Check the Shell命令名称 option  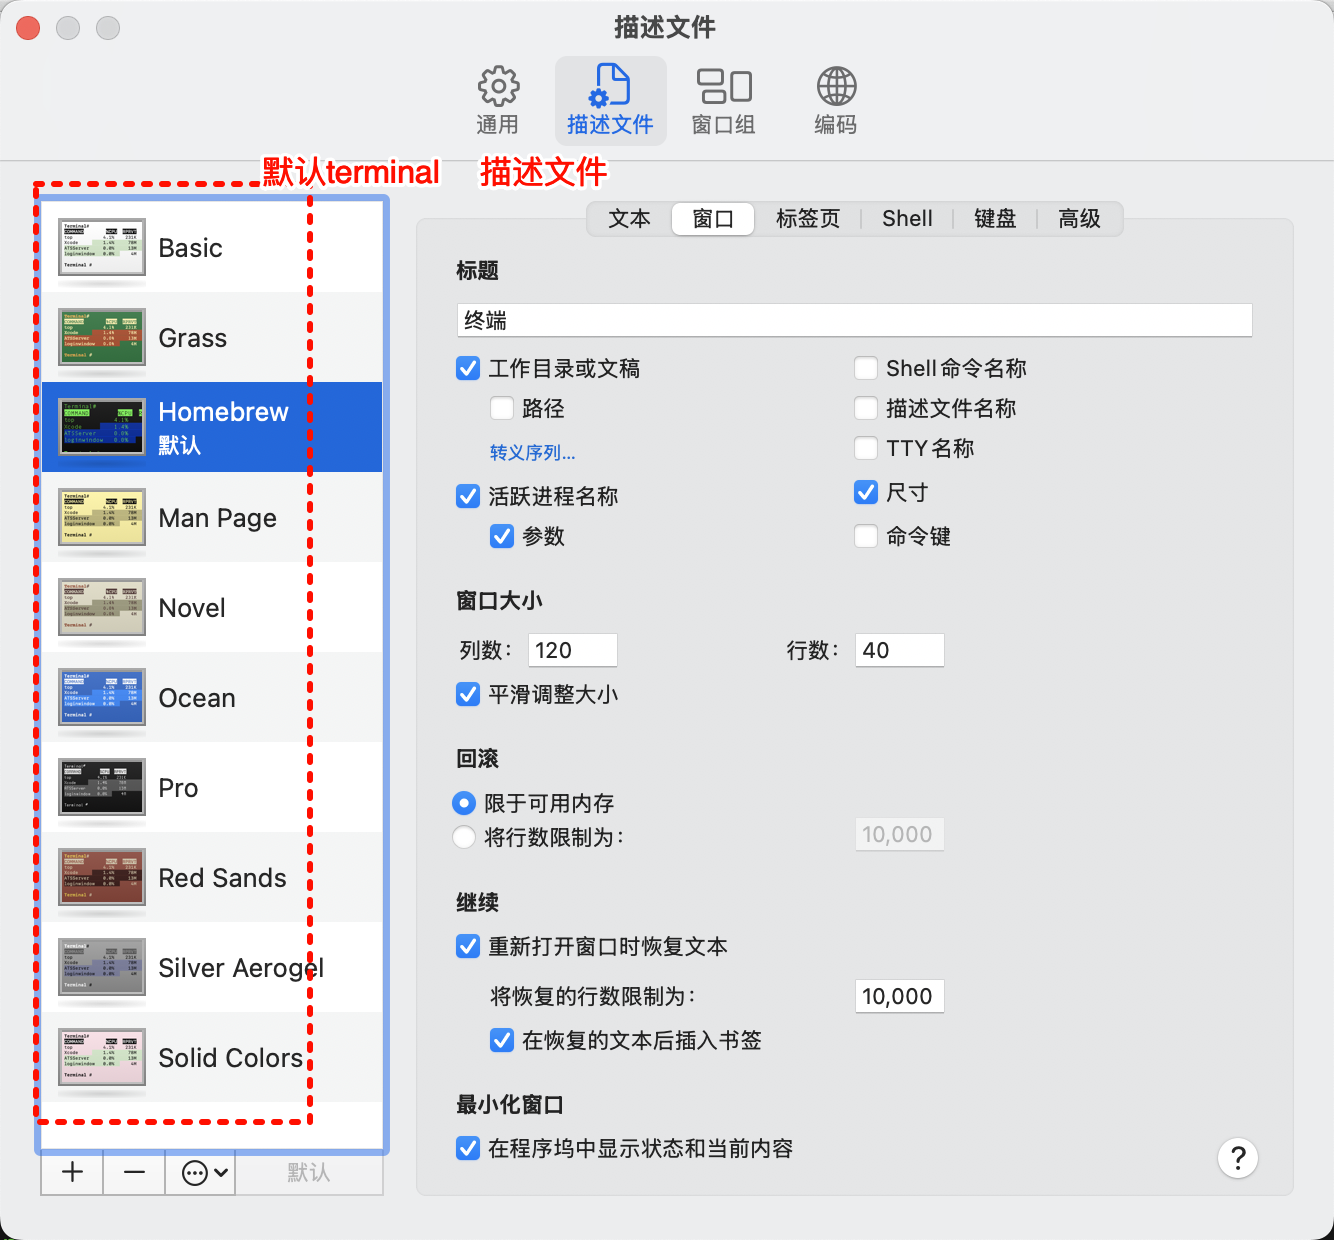pyautogui.click(x=865, y=368)
